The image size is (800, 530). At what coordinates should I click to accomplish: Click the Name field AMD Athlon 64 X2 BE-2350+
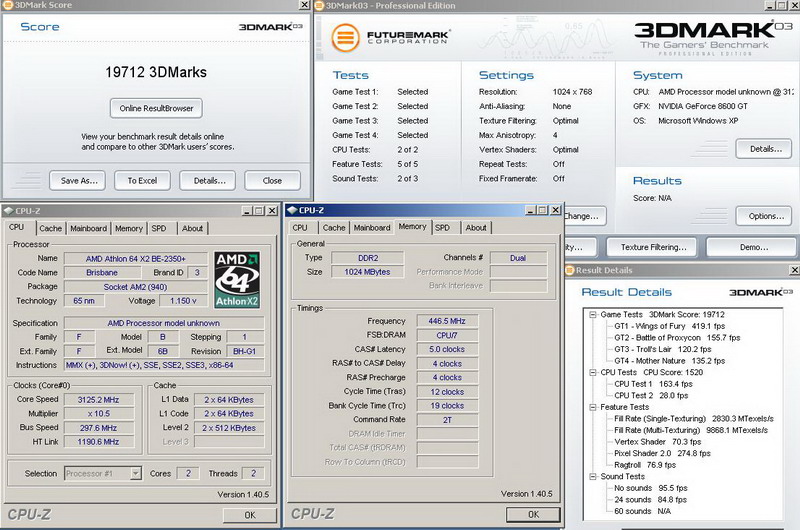click(x=136, y=259)
